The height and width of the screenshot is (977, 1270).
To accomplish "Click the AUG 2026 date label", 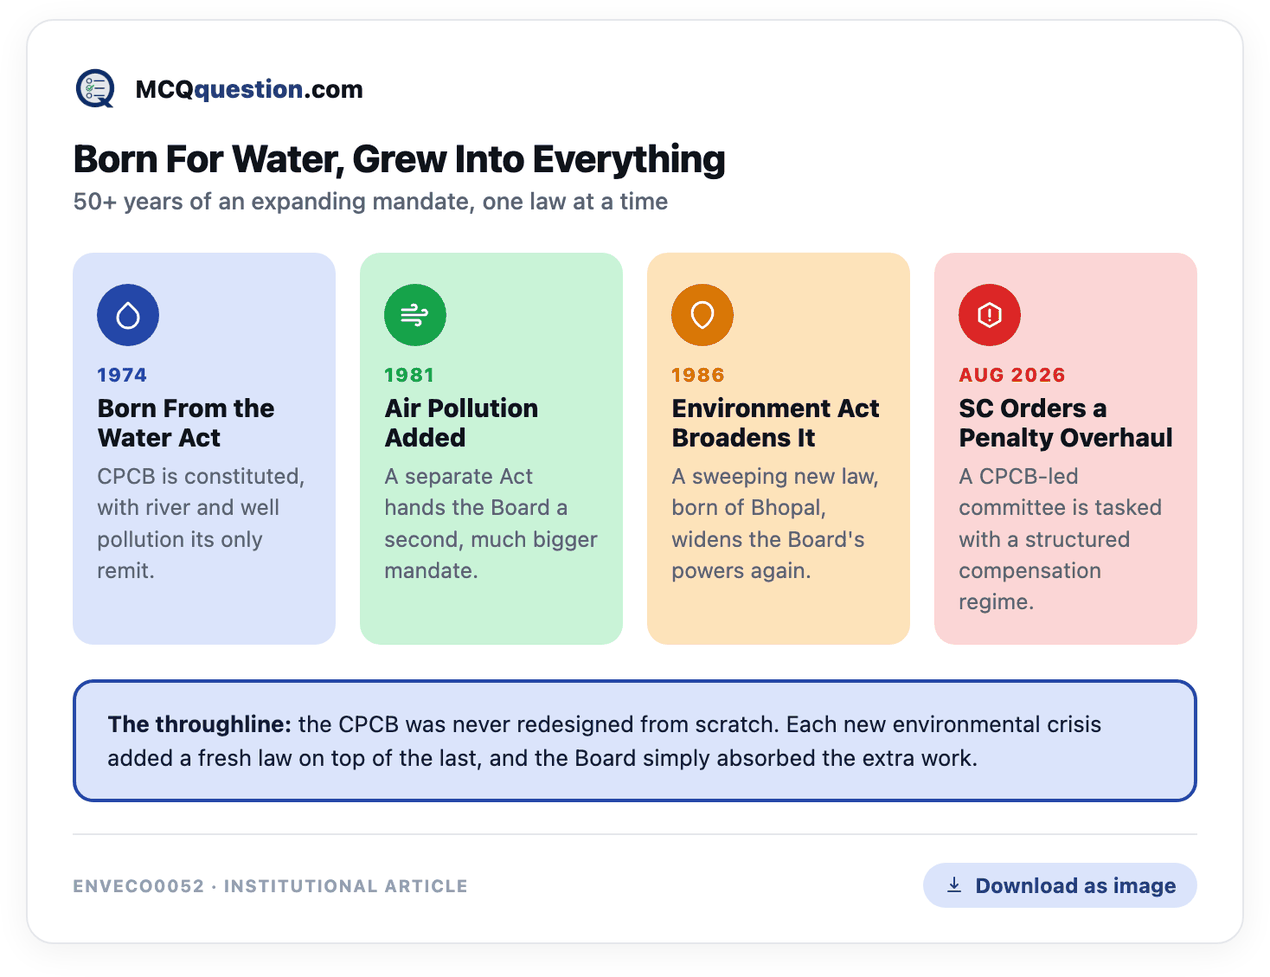I will tap(1012, 375).
